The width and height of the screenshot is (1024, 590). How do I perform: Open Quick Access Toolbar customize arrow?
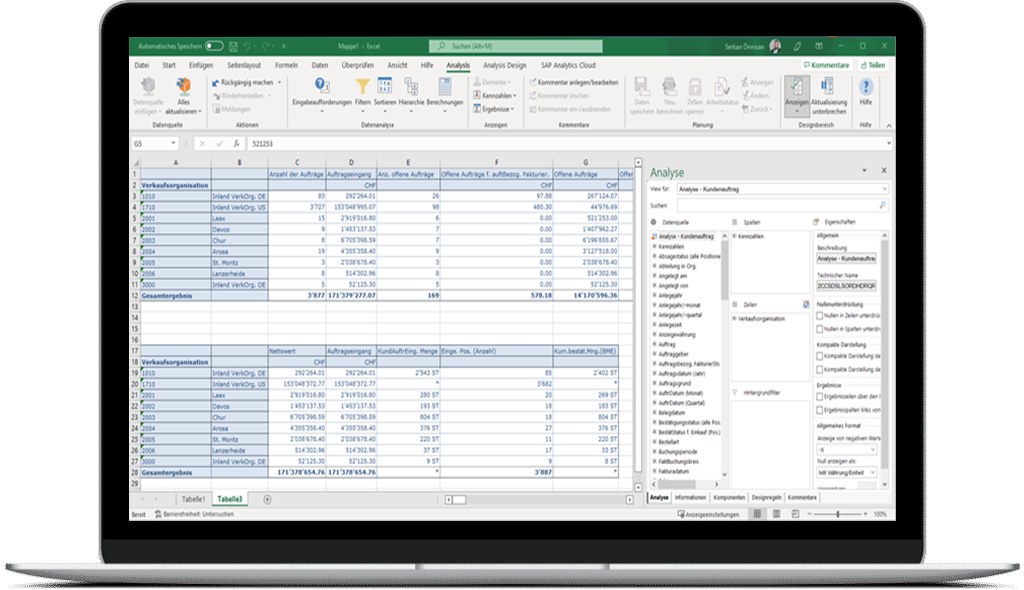(283, 46)
